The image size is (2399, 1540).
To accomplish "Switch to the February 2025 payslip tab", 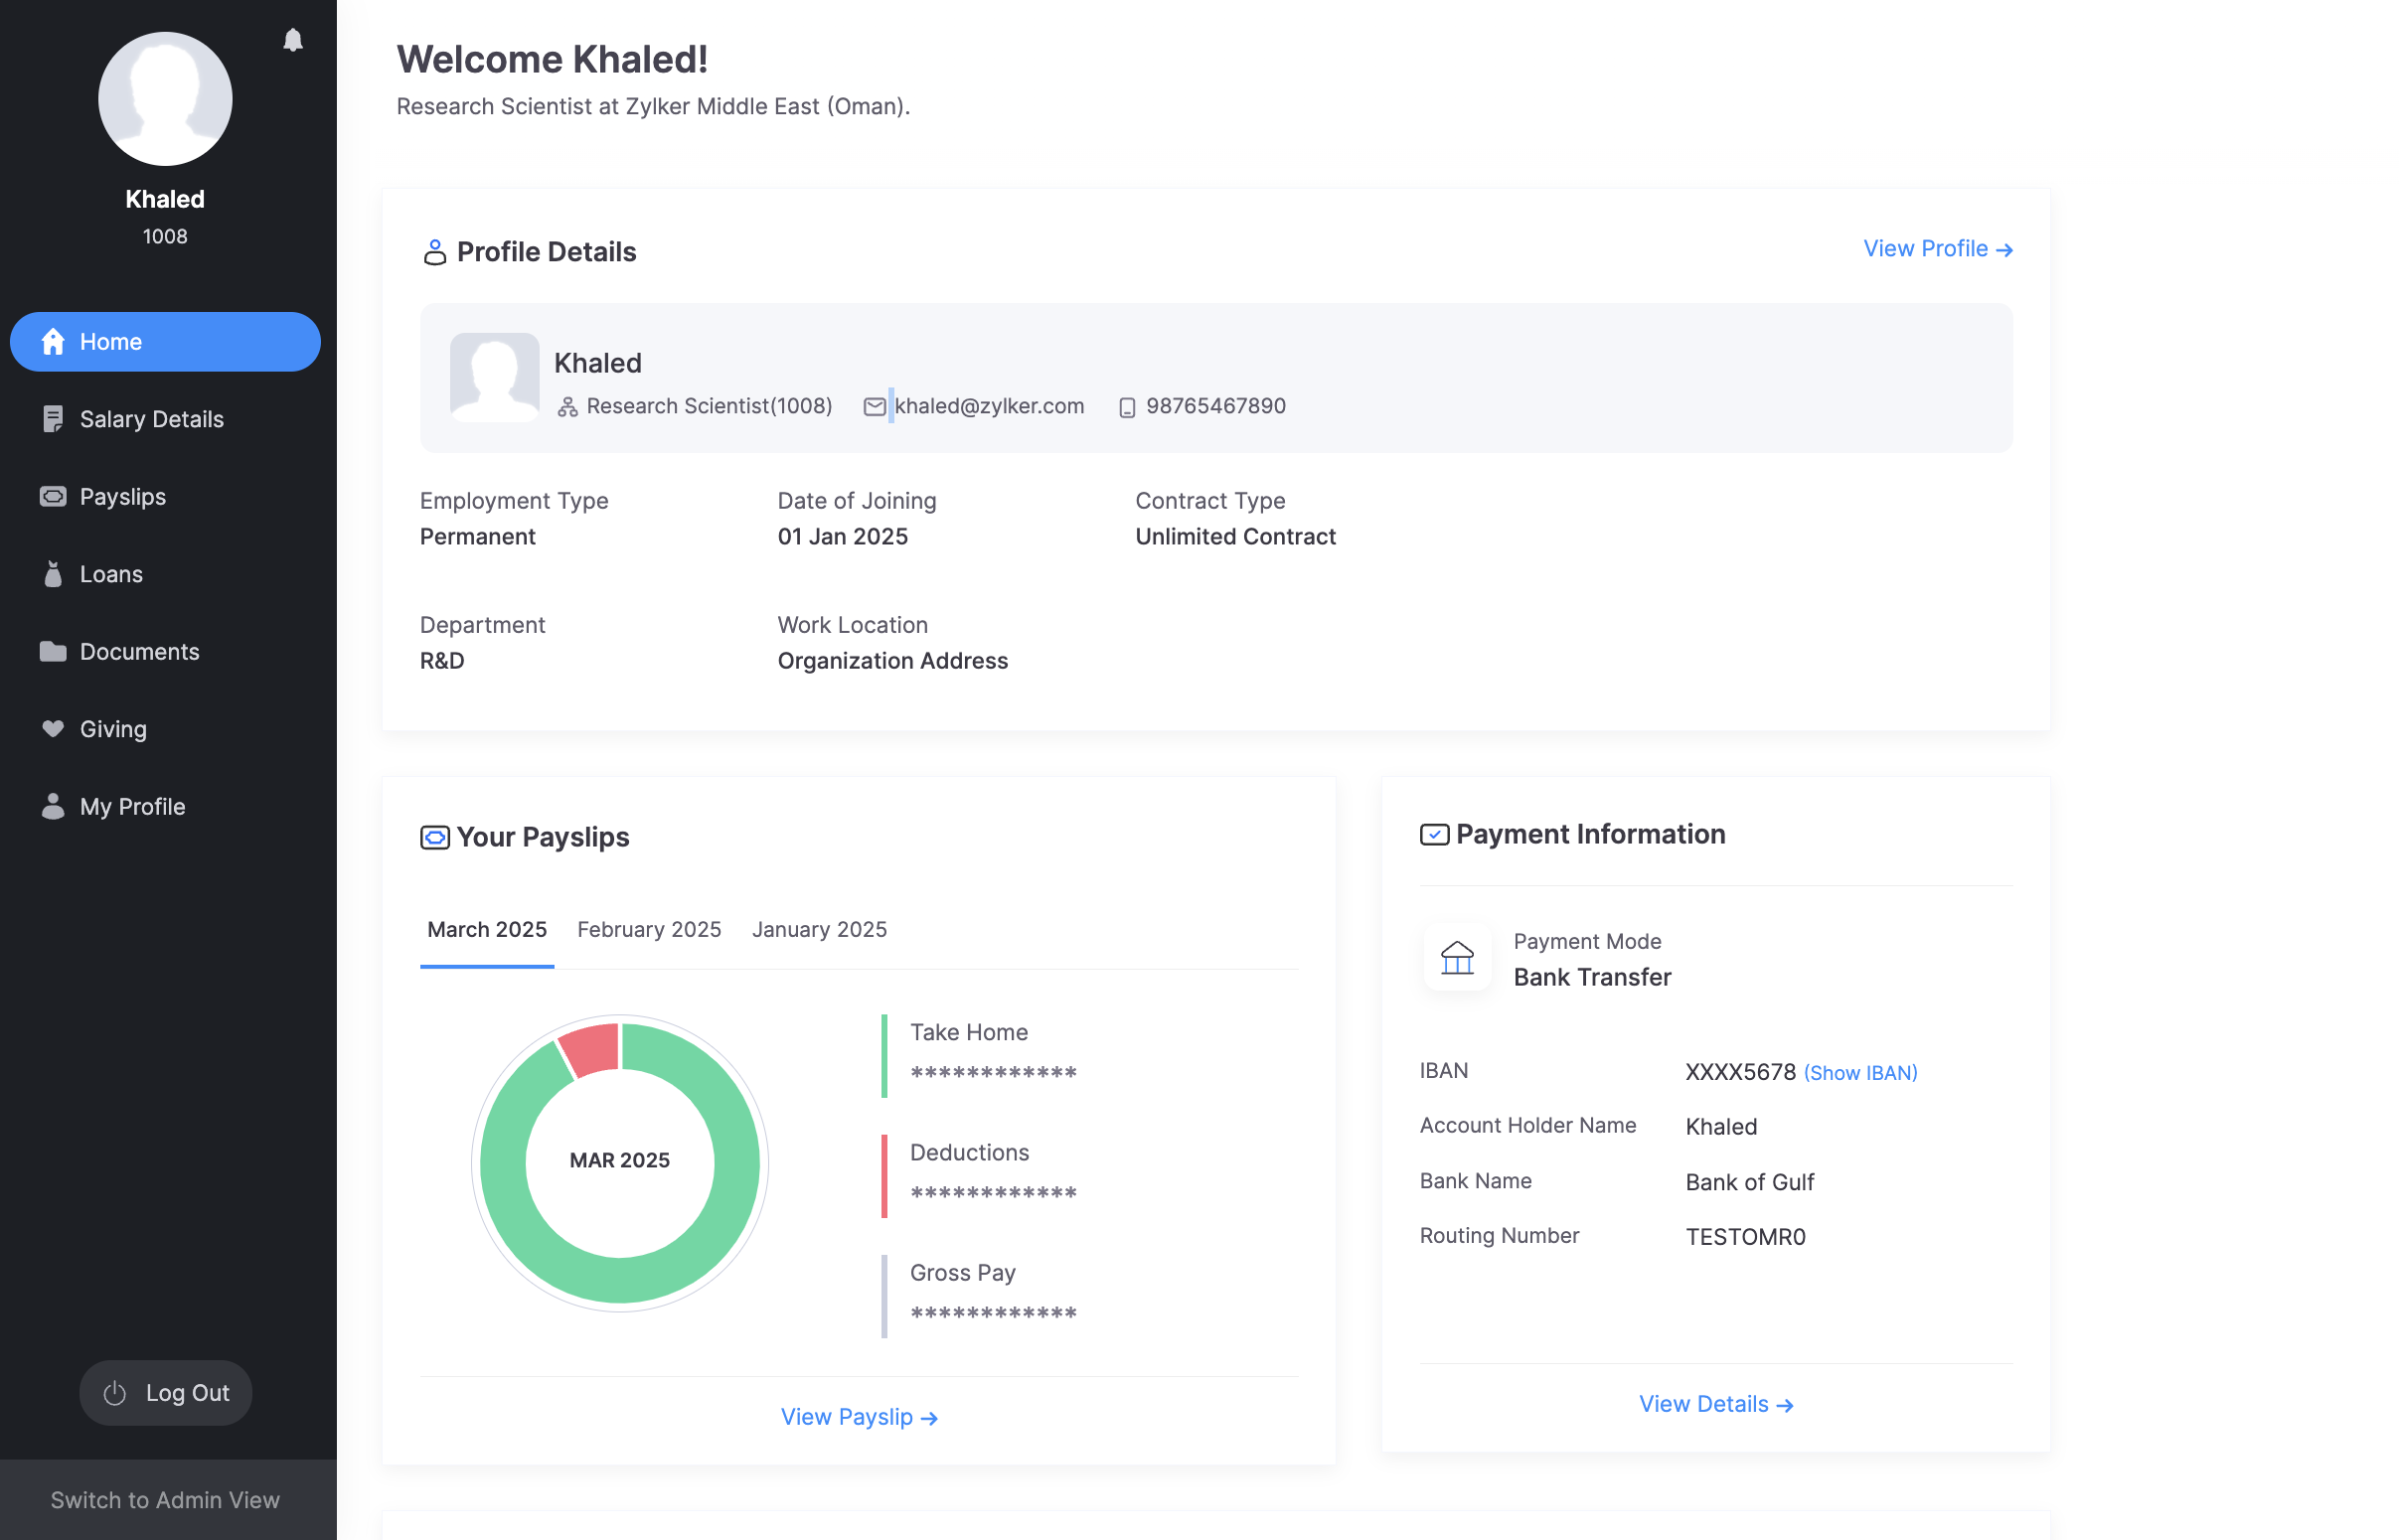I will [x=649, y=930].
